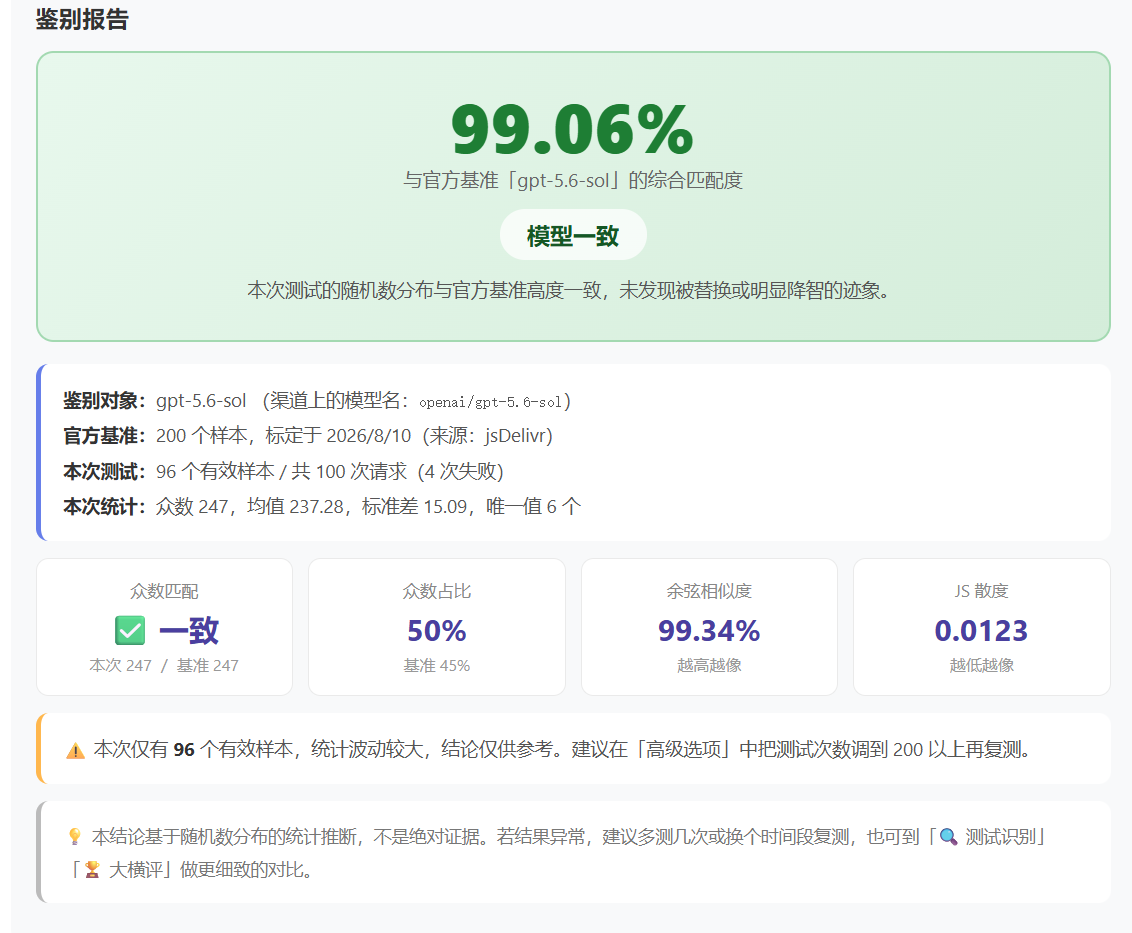Click the 0.0123 divergence value

pos(981,630)
